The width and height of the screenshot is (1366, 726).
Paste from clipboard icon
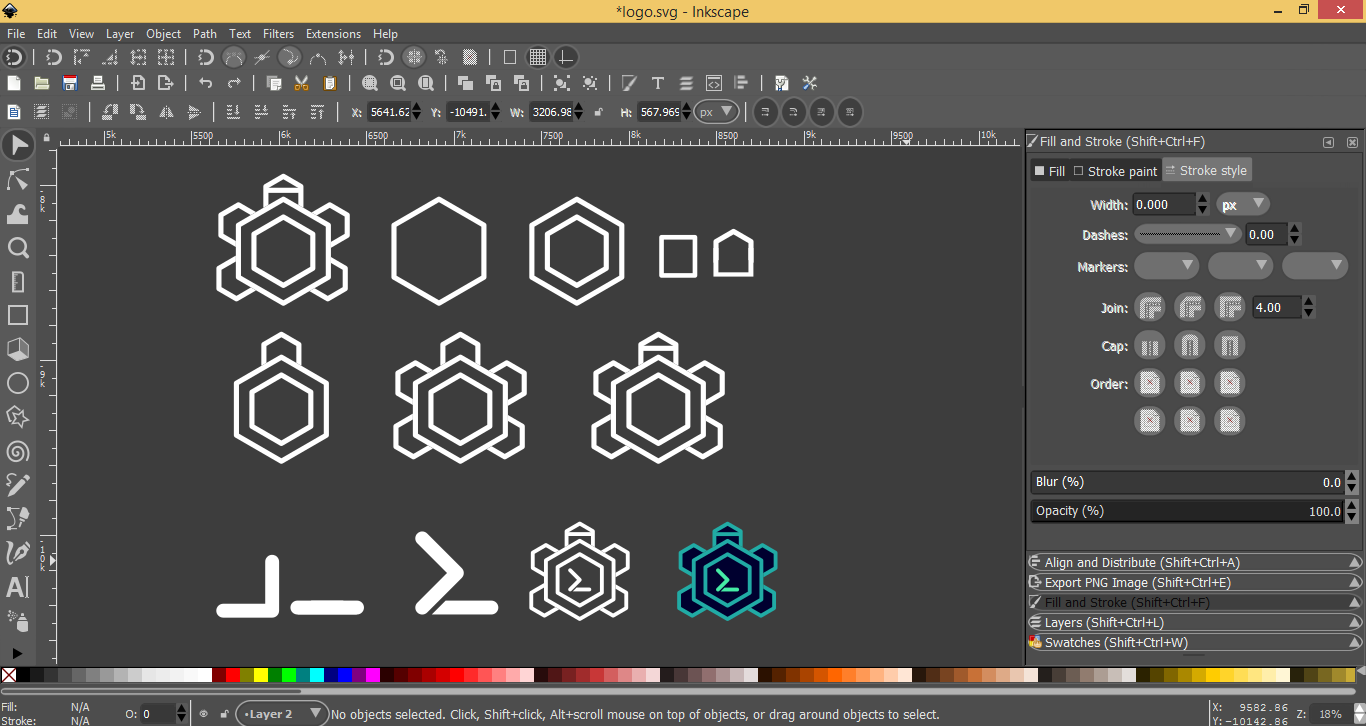(x=330, y=83)
